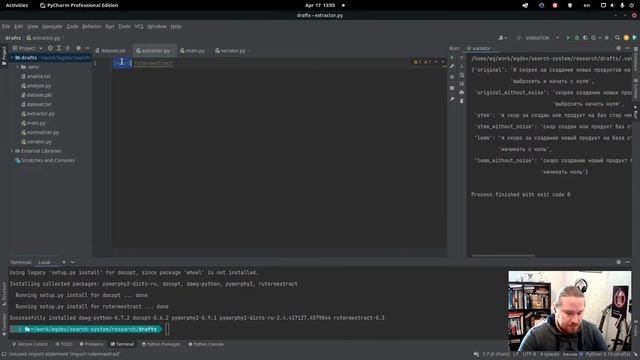The height and width of the screenshot is (360, 640).
Task: Click the expand all icon in Project panel
Action: tap(59, 48)
